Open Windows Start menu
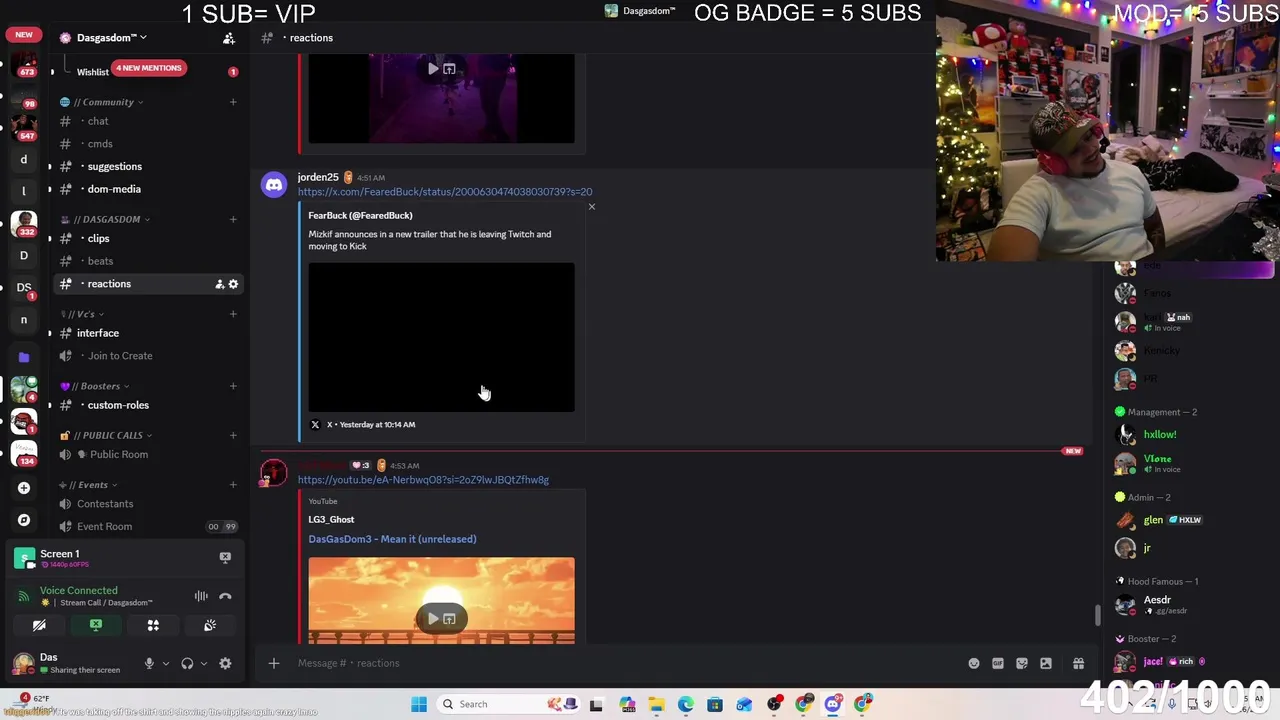 [419, 704]
